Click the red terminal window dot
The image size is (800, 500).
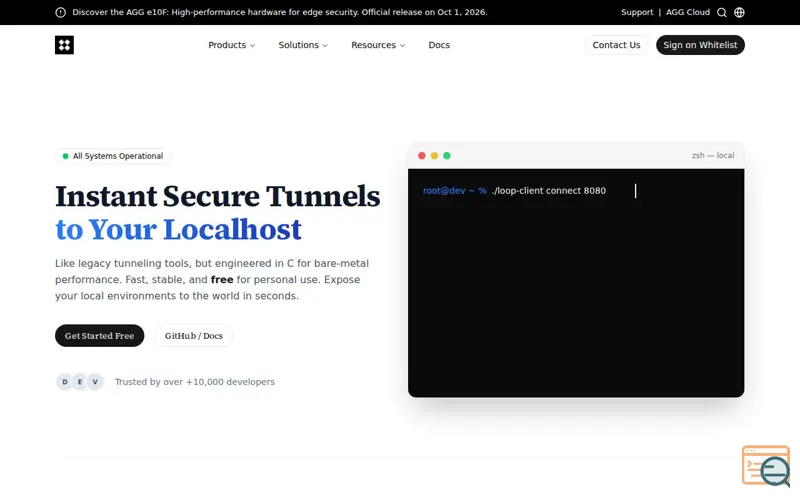[x=421, y=156]
